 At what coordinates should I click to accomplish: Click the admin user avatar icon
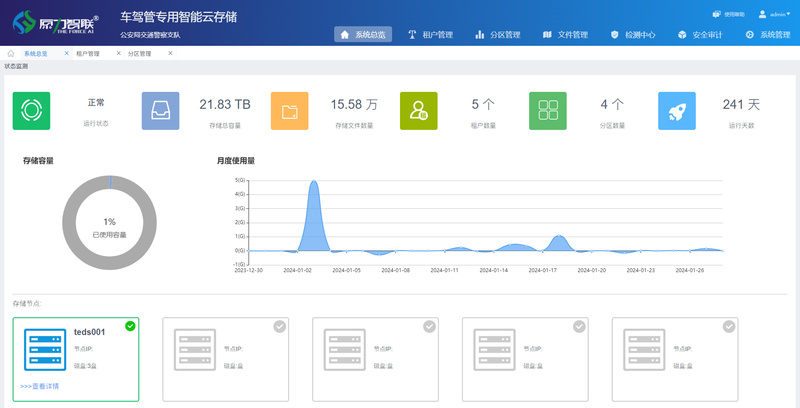pos(762,14)
